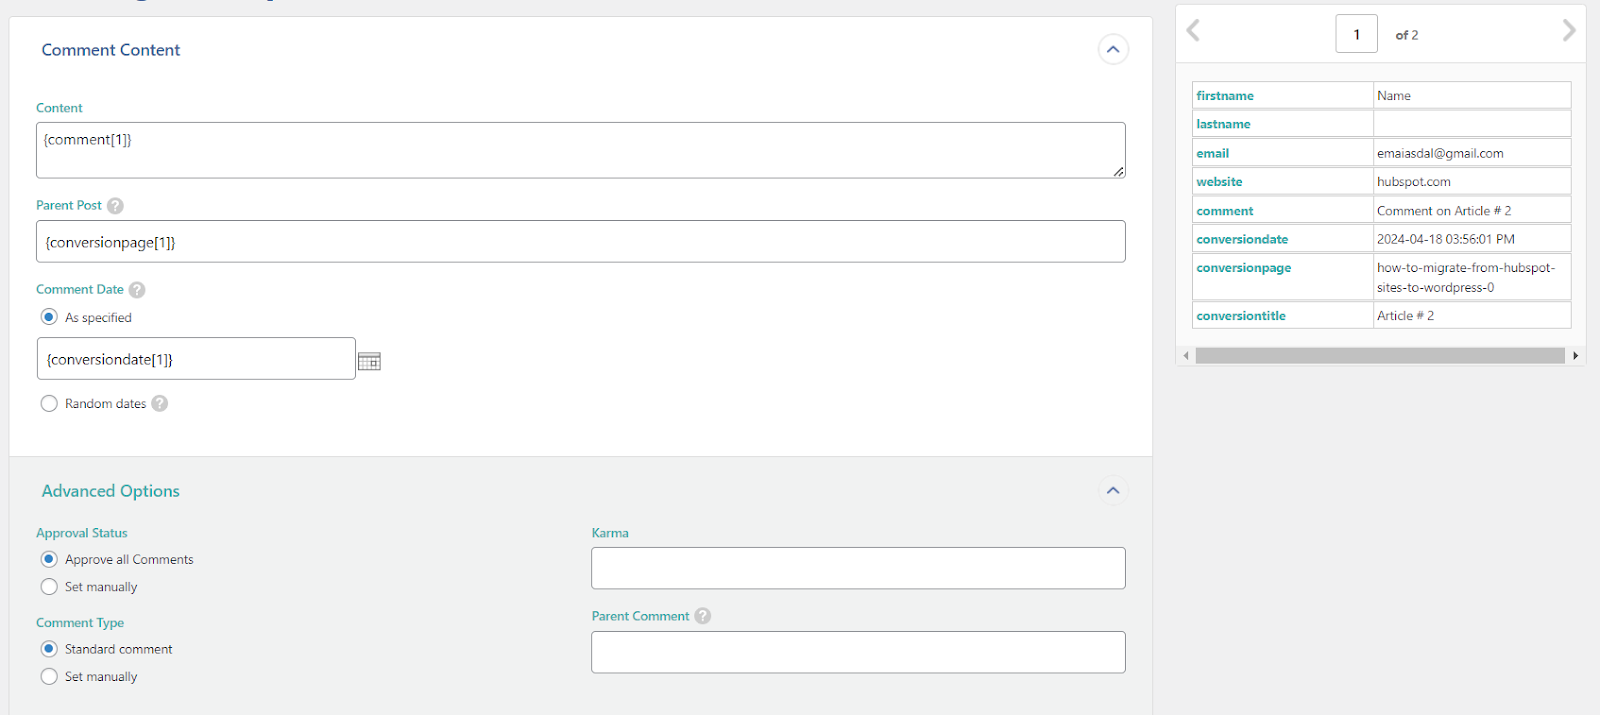Viewport: 1600px width, 715px height.
Task: Click the horizontal scrollbar in preview panel
Action: coord(1380,356)
